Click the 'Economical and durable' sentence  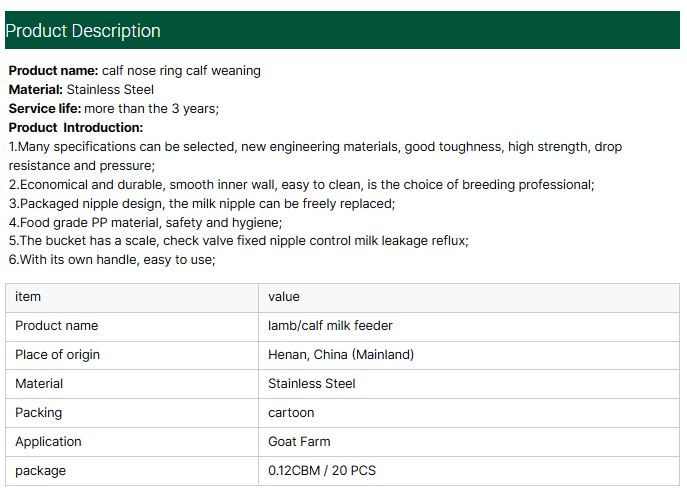click(x=301, y=185)
